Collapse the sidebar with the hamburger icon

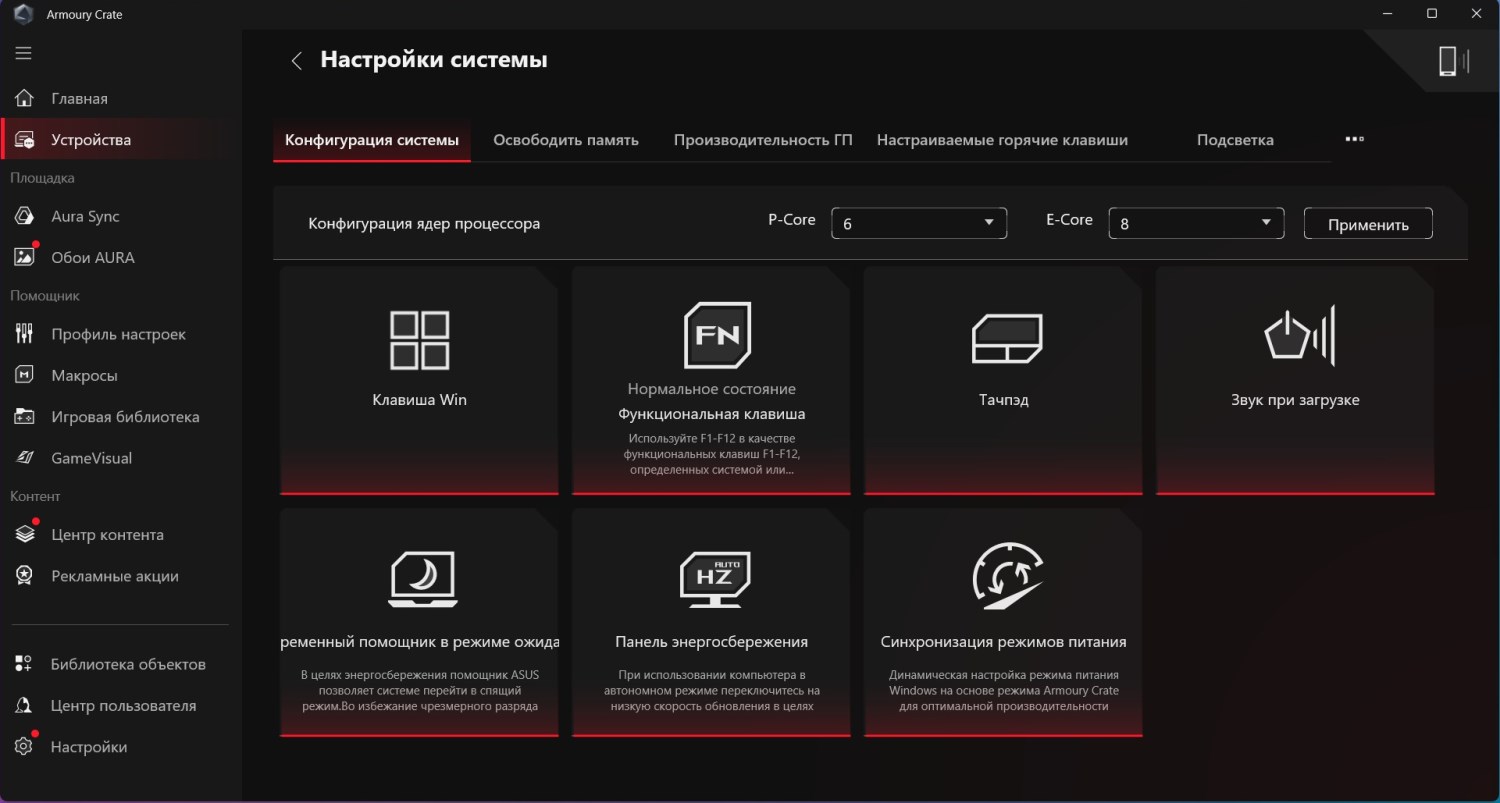[x=23, y=54]
